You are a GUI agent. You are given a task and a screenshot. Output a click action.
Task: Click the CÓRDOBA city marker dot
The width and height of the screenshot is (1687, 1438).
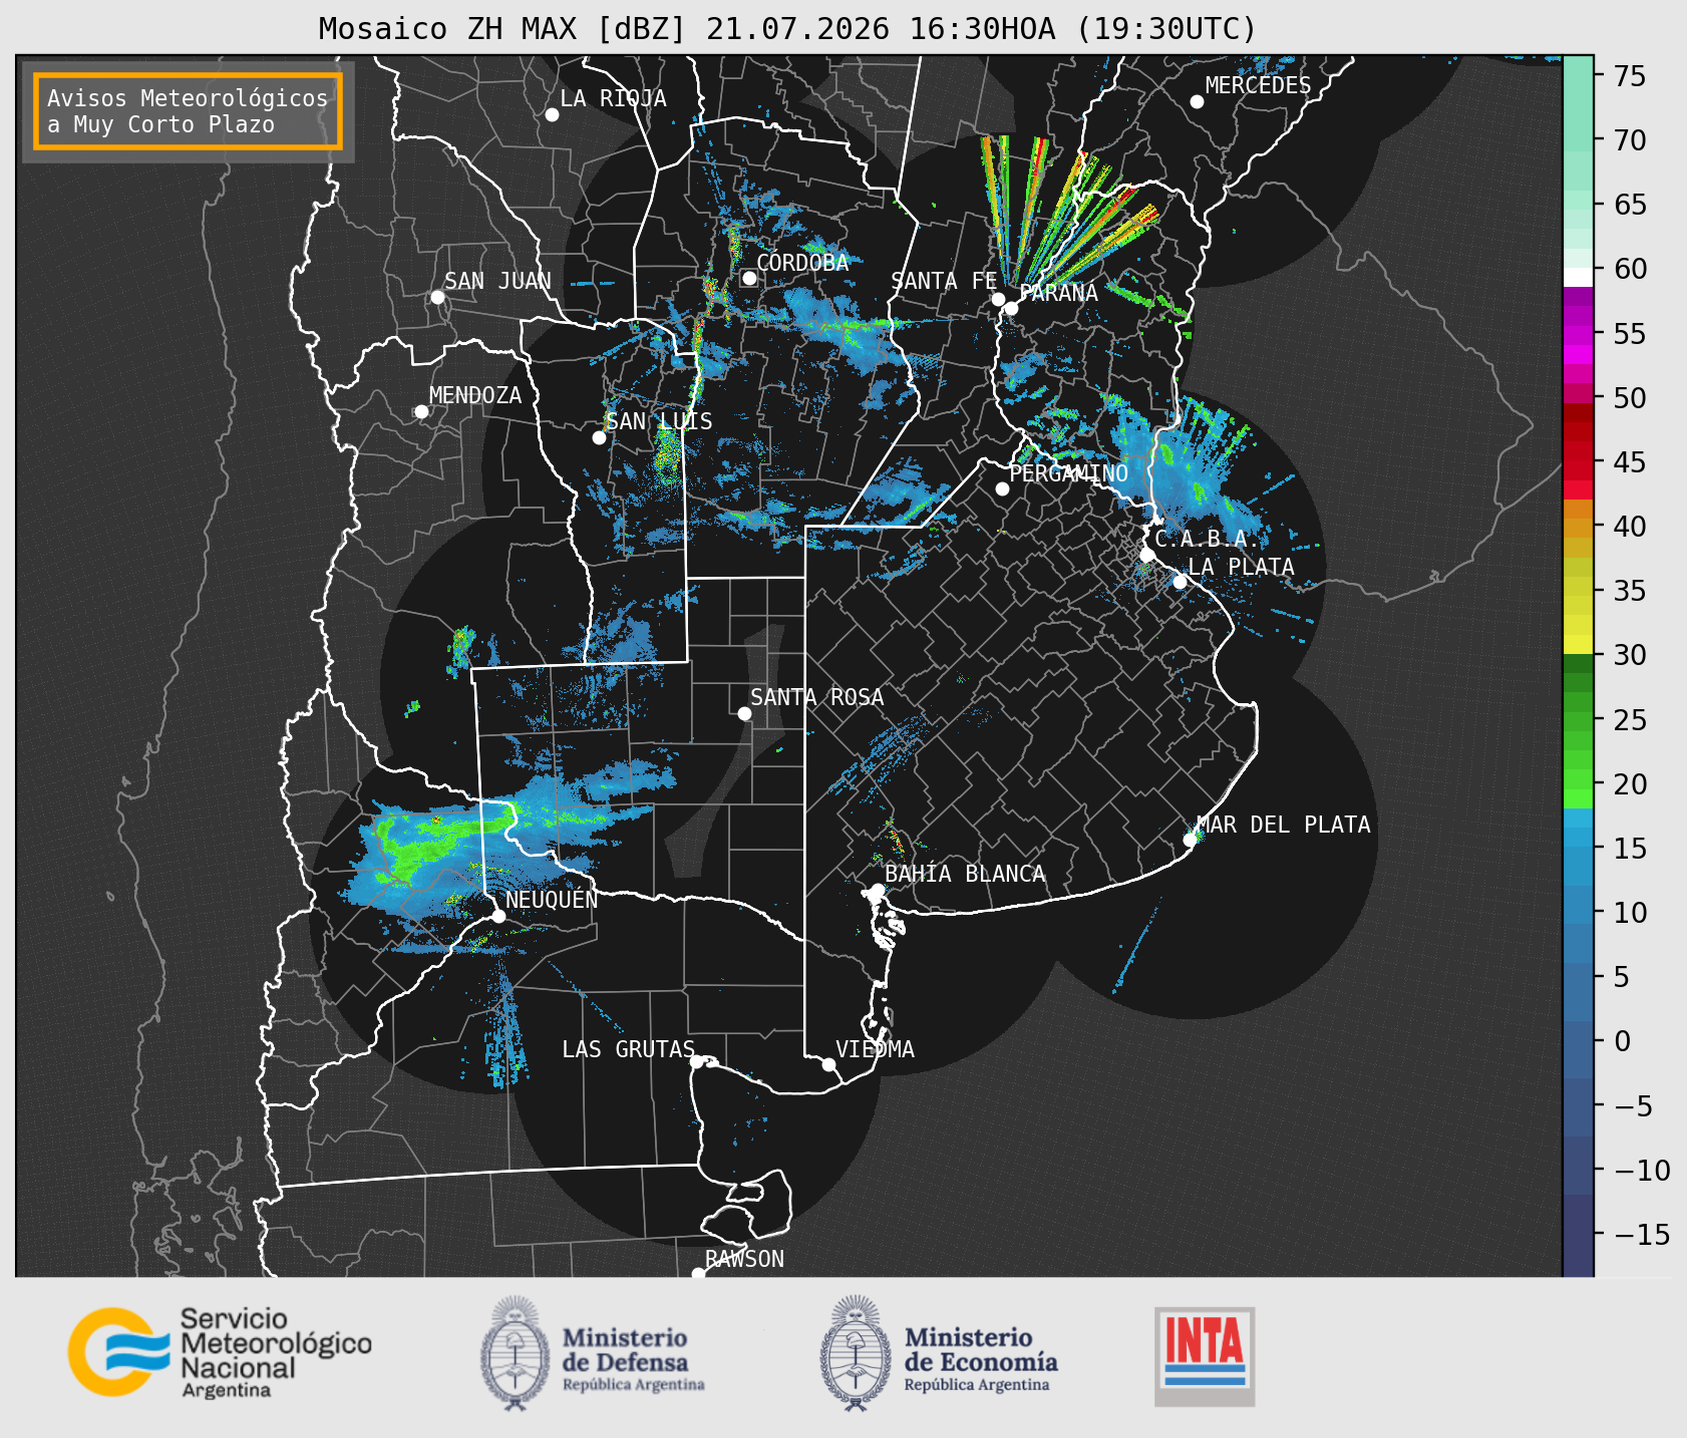click(x=749, y=278)
